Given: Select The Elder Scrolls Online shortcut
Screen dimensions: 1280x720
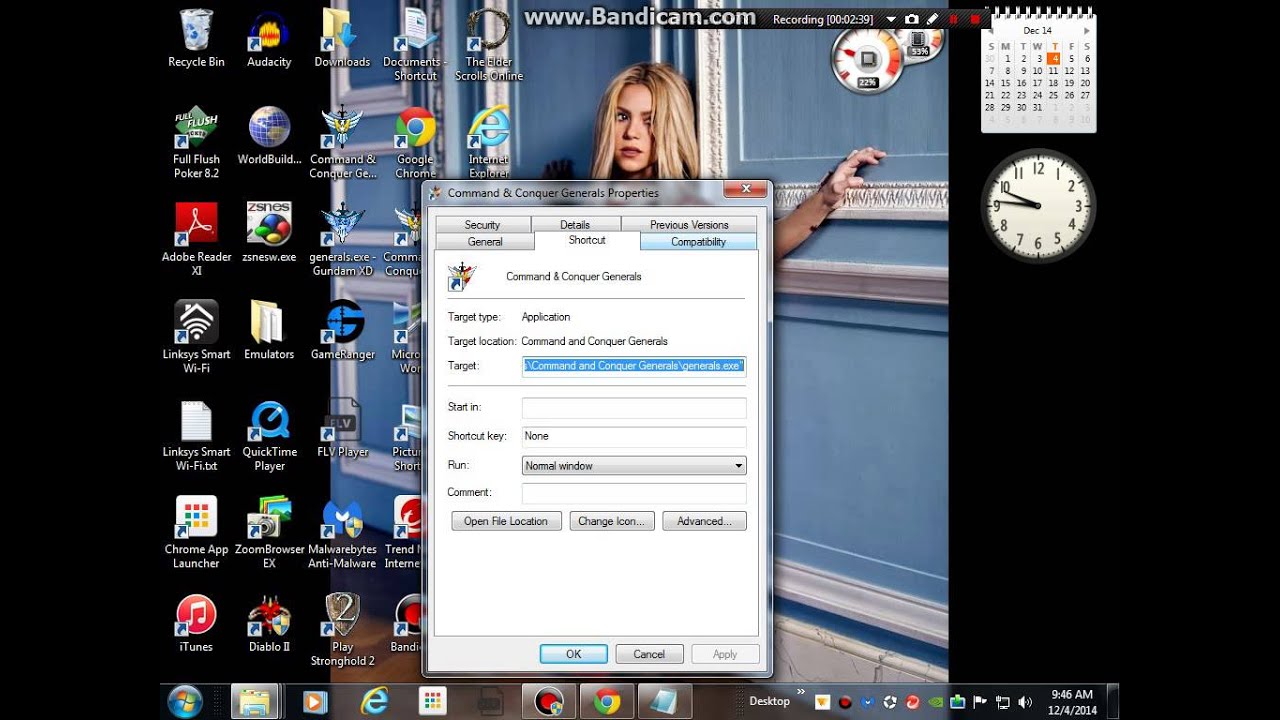Looking at the screenshot, I should coord(489,45).
